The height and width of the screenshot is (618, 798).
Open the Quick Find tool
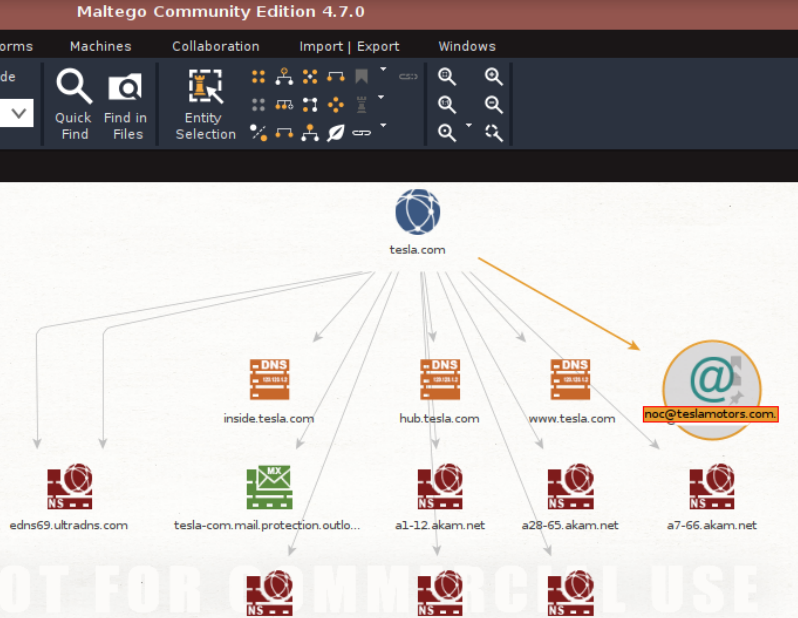[74, 104]
